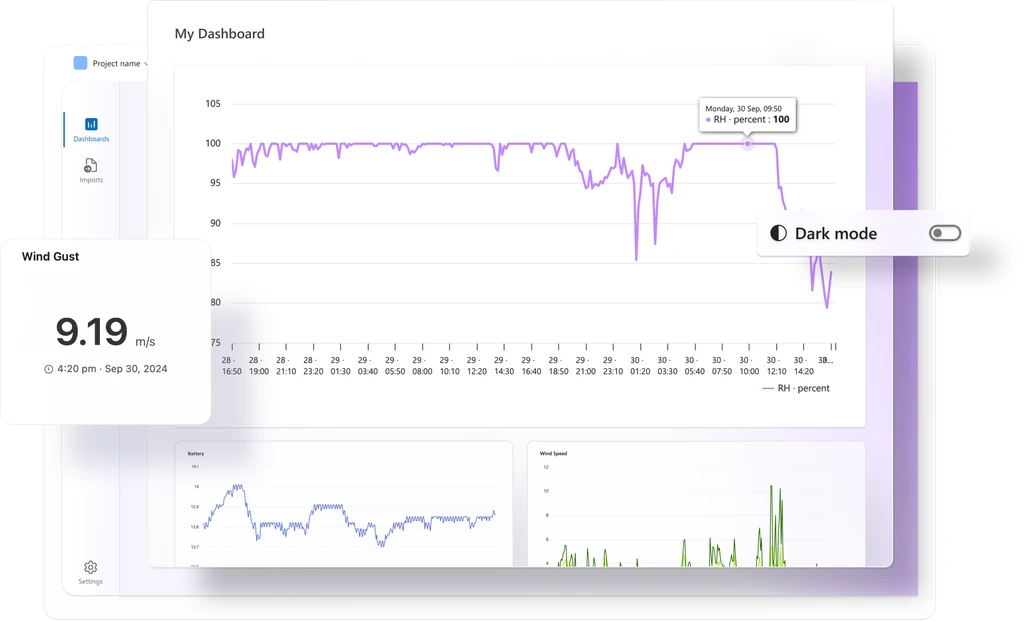Click the 90 y-axis label
This screenshot has height=622, width=1024.
pos(215,223)
